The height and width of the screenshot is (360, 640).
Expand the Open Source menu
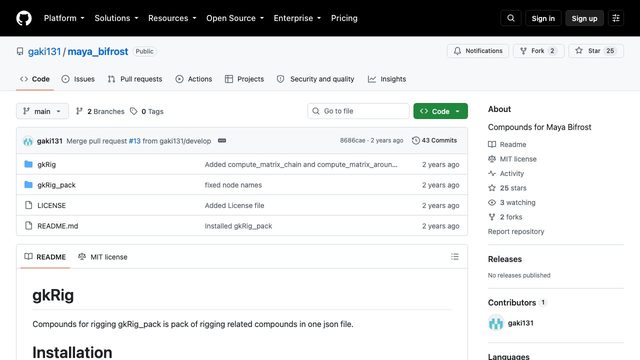click(x=235, y=18)
